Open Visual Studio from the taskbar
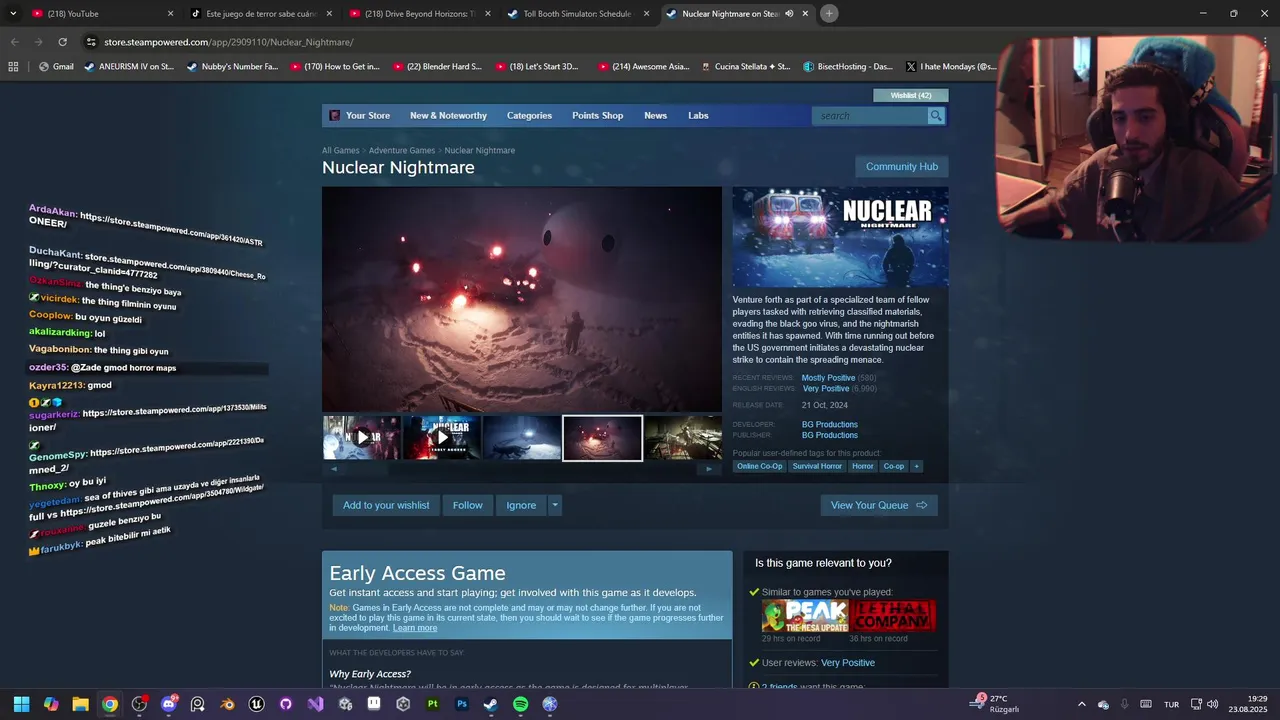Image resolution: width=1280 pixels, height=720 pixels. pyautogui.click(x=315, y=704)
